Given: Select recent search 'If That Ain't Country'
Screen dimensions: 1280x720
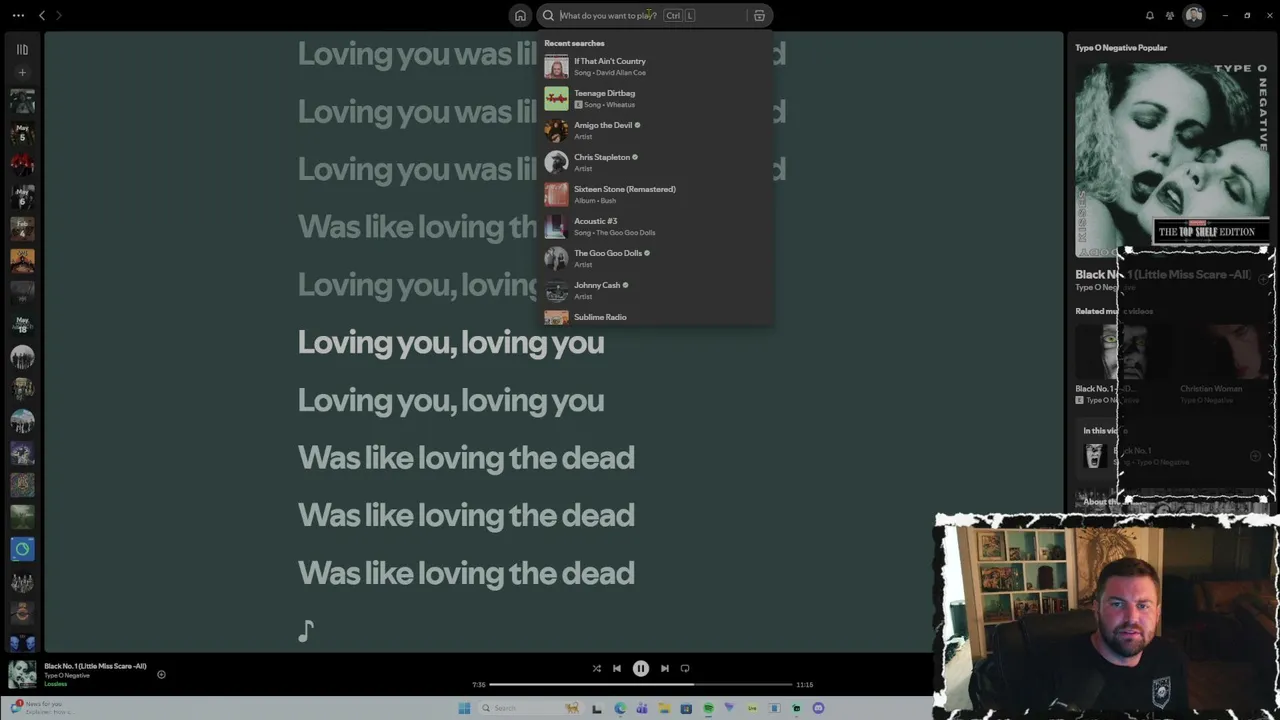Looking at the screenshot, I should click(x=656, y=67).
